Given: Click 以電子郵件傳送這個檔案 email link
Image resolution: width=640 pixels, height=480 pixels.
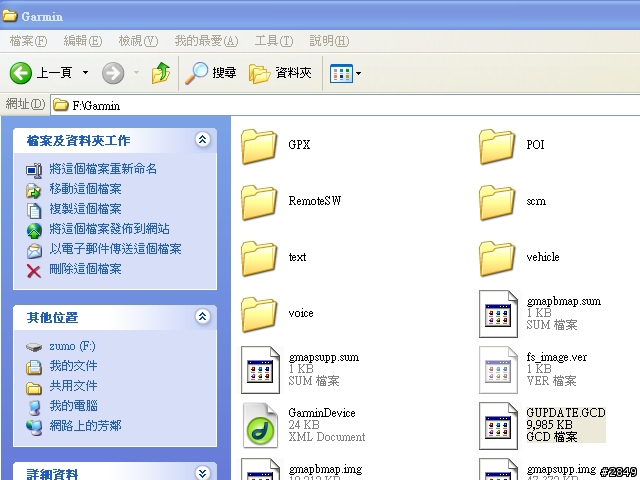Looking at the screenshot, I should tap(115, 249).
